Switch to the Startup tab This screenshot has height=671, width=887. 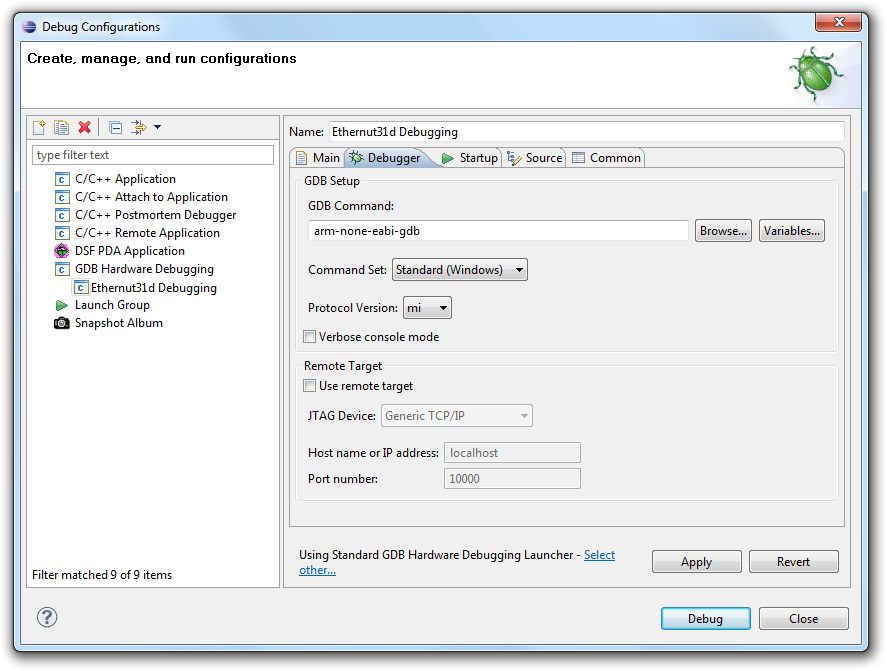[470, 158]
